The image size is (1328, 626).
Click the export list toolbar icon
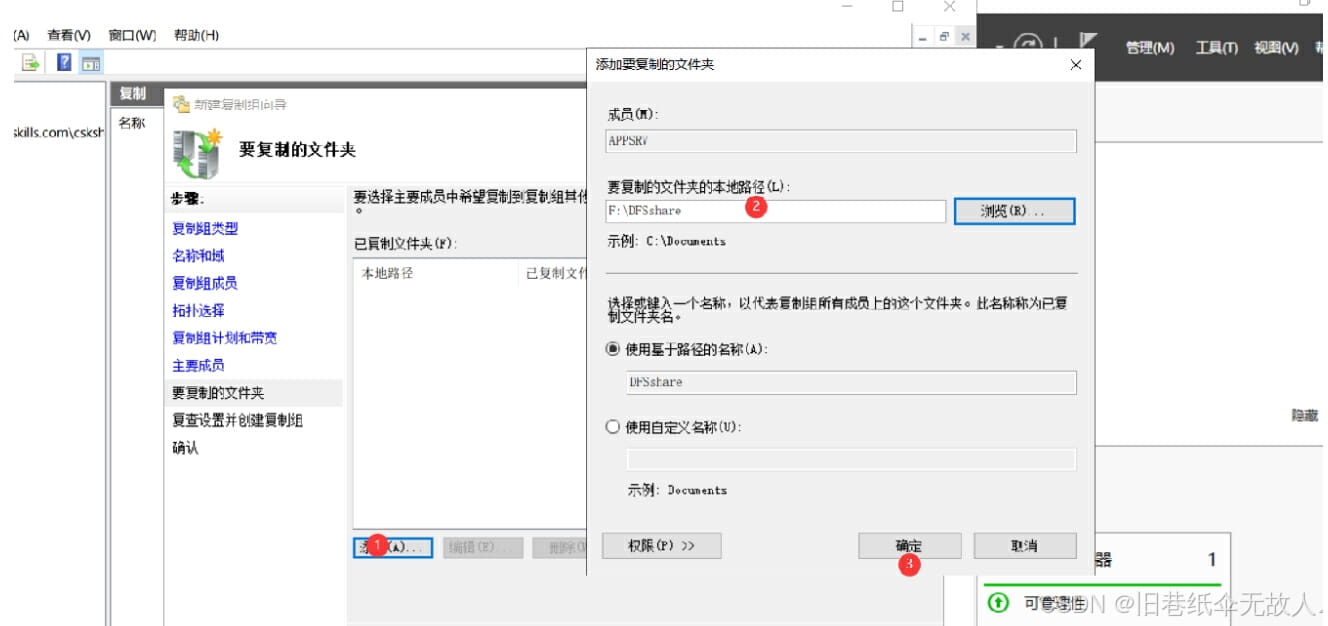[31, 62]
